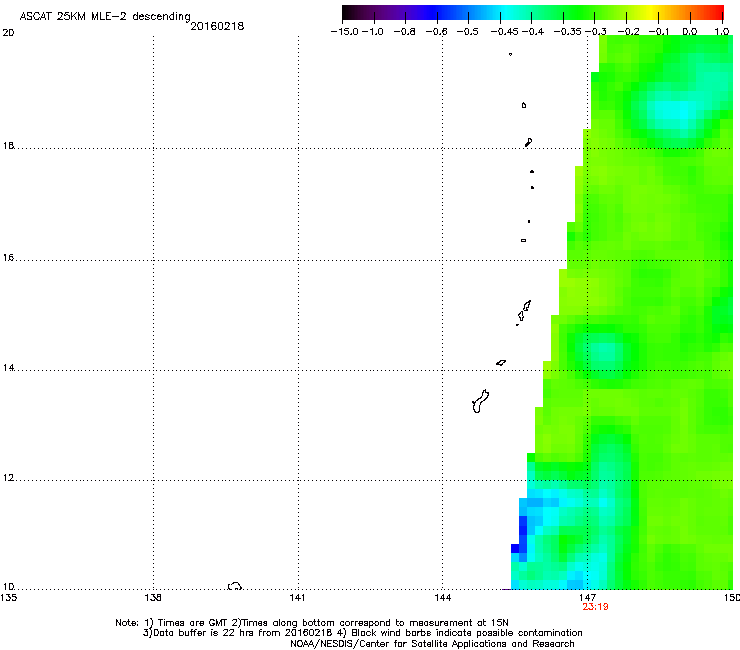Select the '-0.3' color scale label
Screen dimensions: 740x650
[596, 32]
